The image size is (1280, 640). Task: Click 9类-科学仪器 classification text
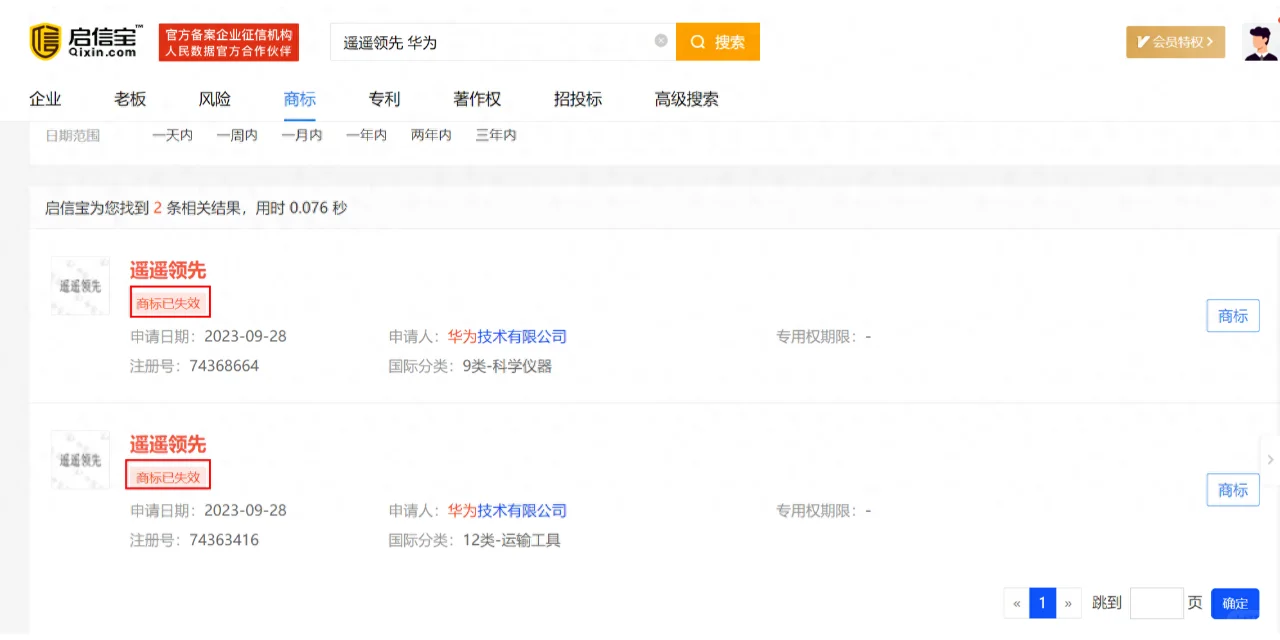pos(507,366)
